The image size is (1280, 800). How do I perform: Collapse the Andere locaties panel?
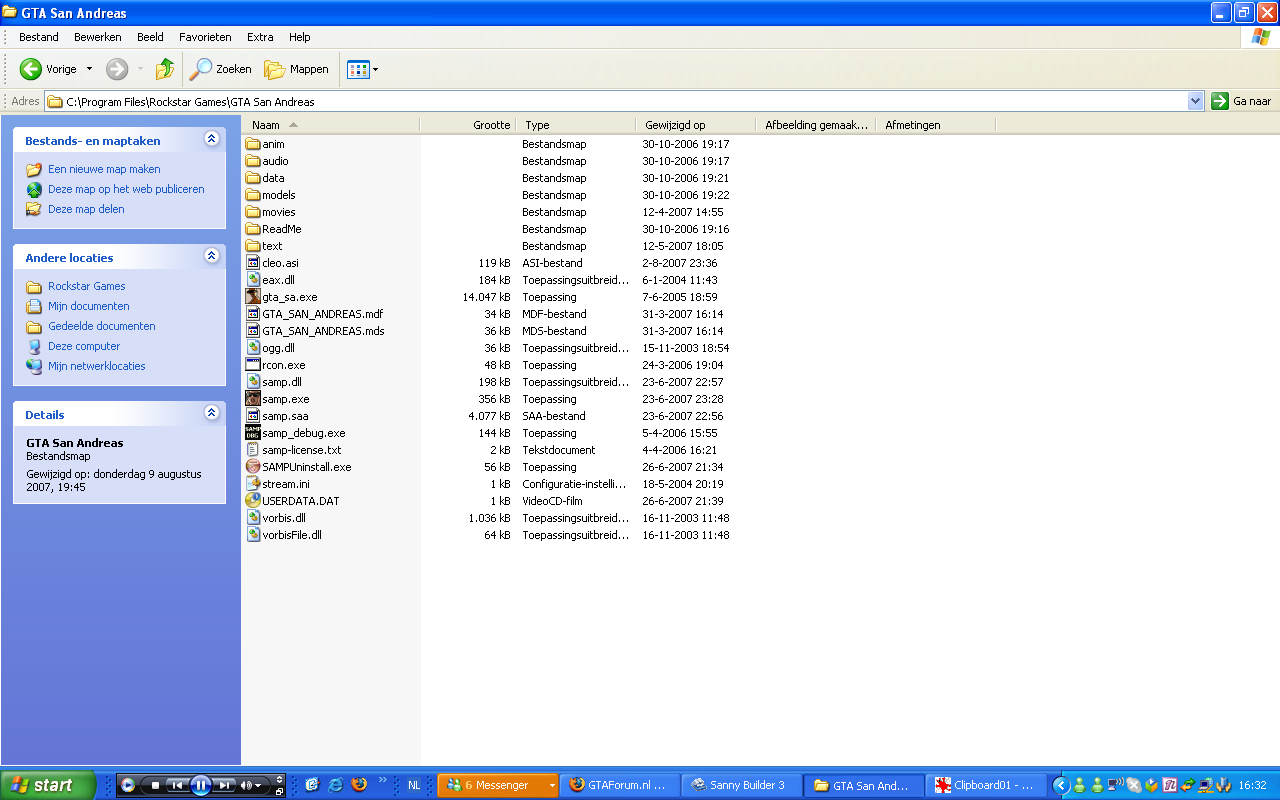(x=211, y=256)
